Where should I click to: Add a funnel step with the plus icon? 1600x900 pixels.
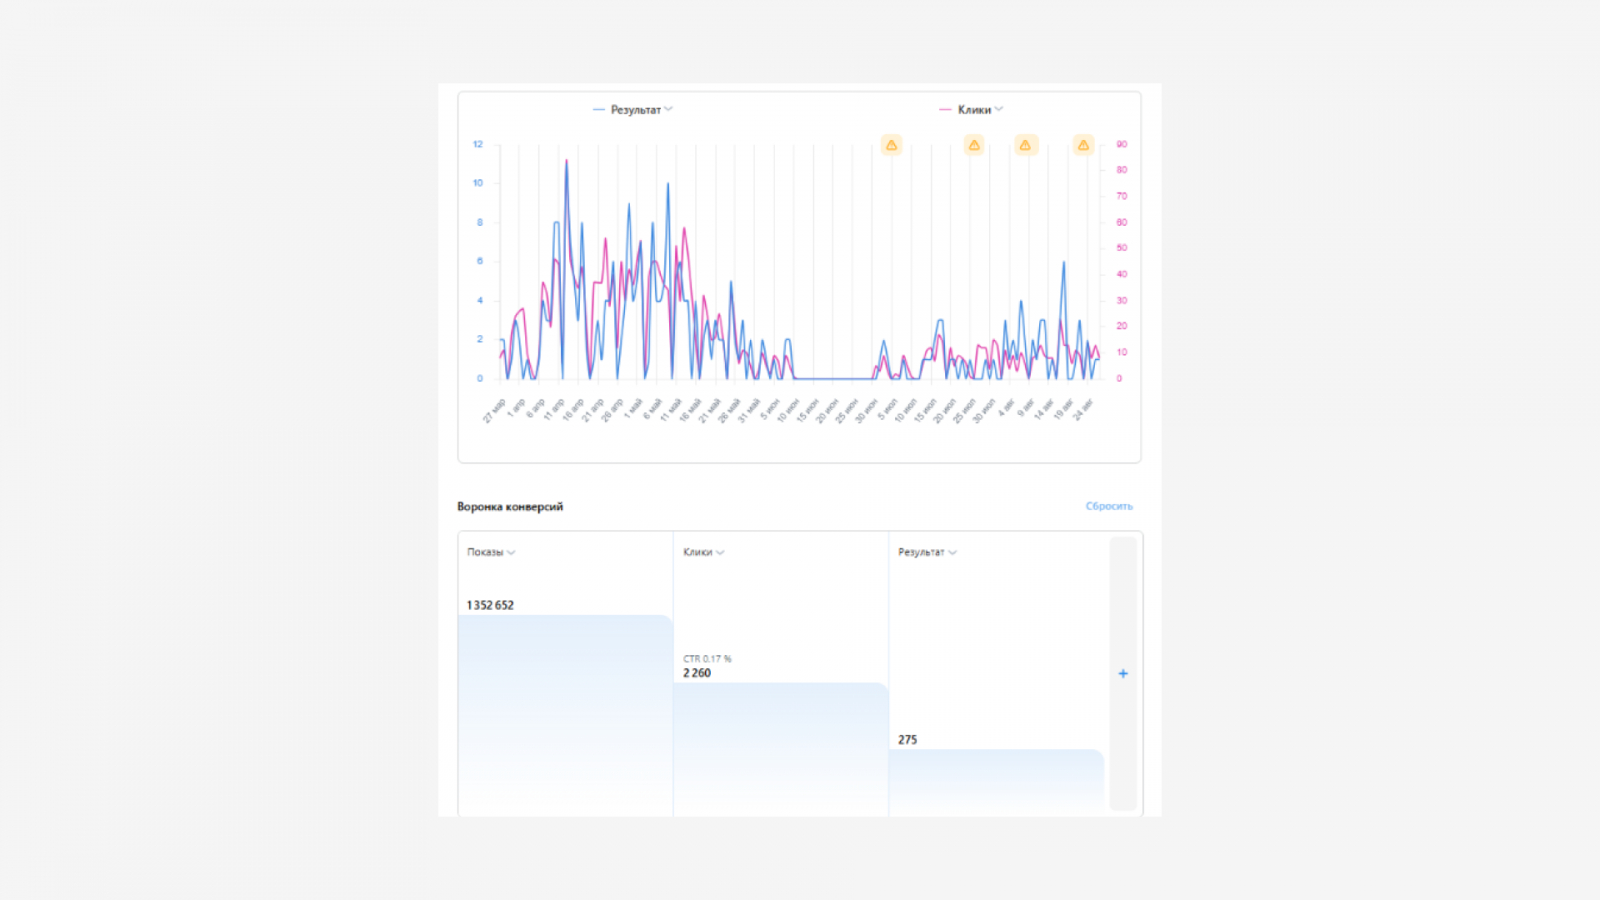[x=1123, y=674]
